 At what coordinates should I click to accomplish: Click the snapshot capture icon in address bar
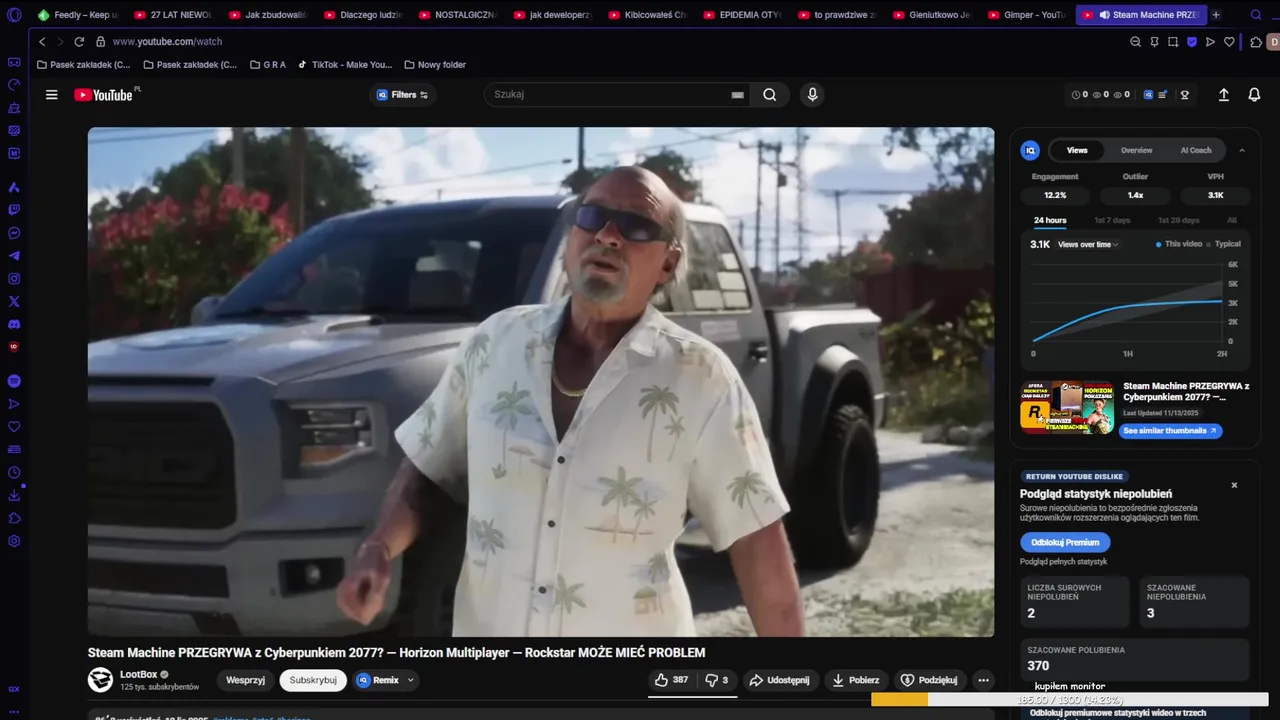pyautogui.click(x=1173, y=42)
